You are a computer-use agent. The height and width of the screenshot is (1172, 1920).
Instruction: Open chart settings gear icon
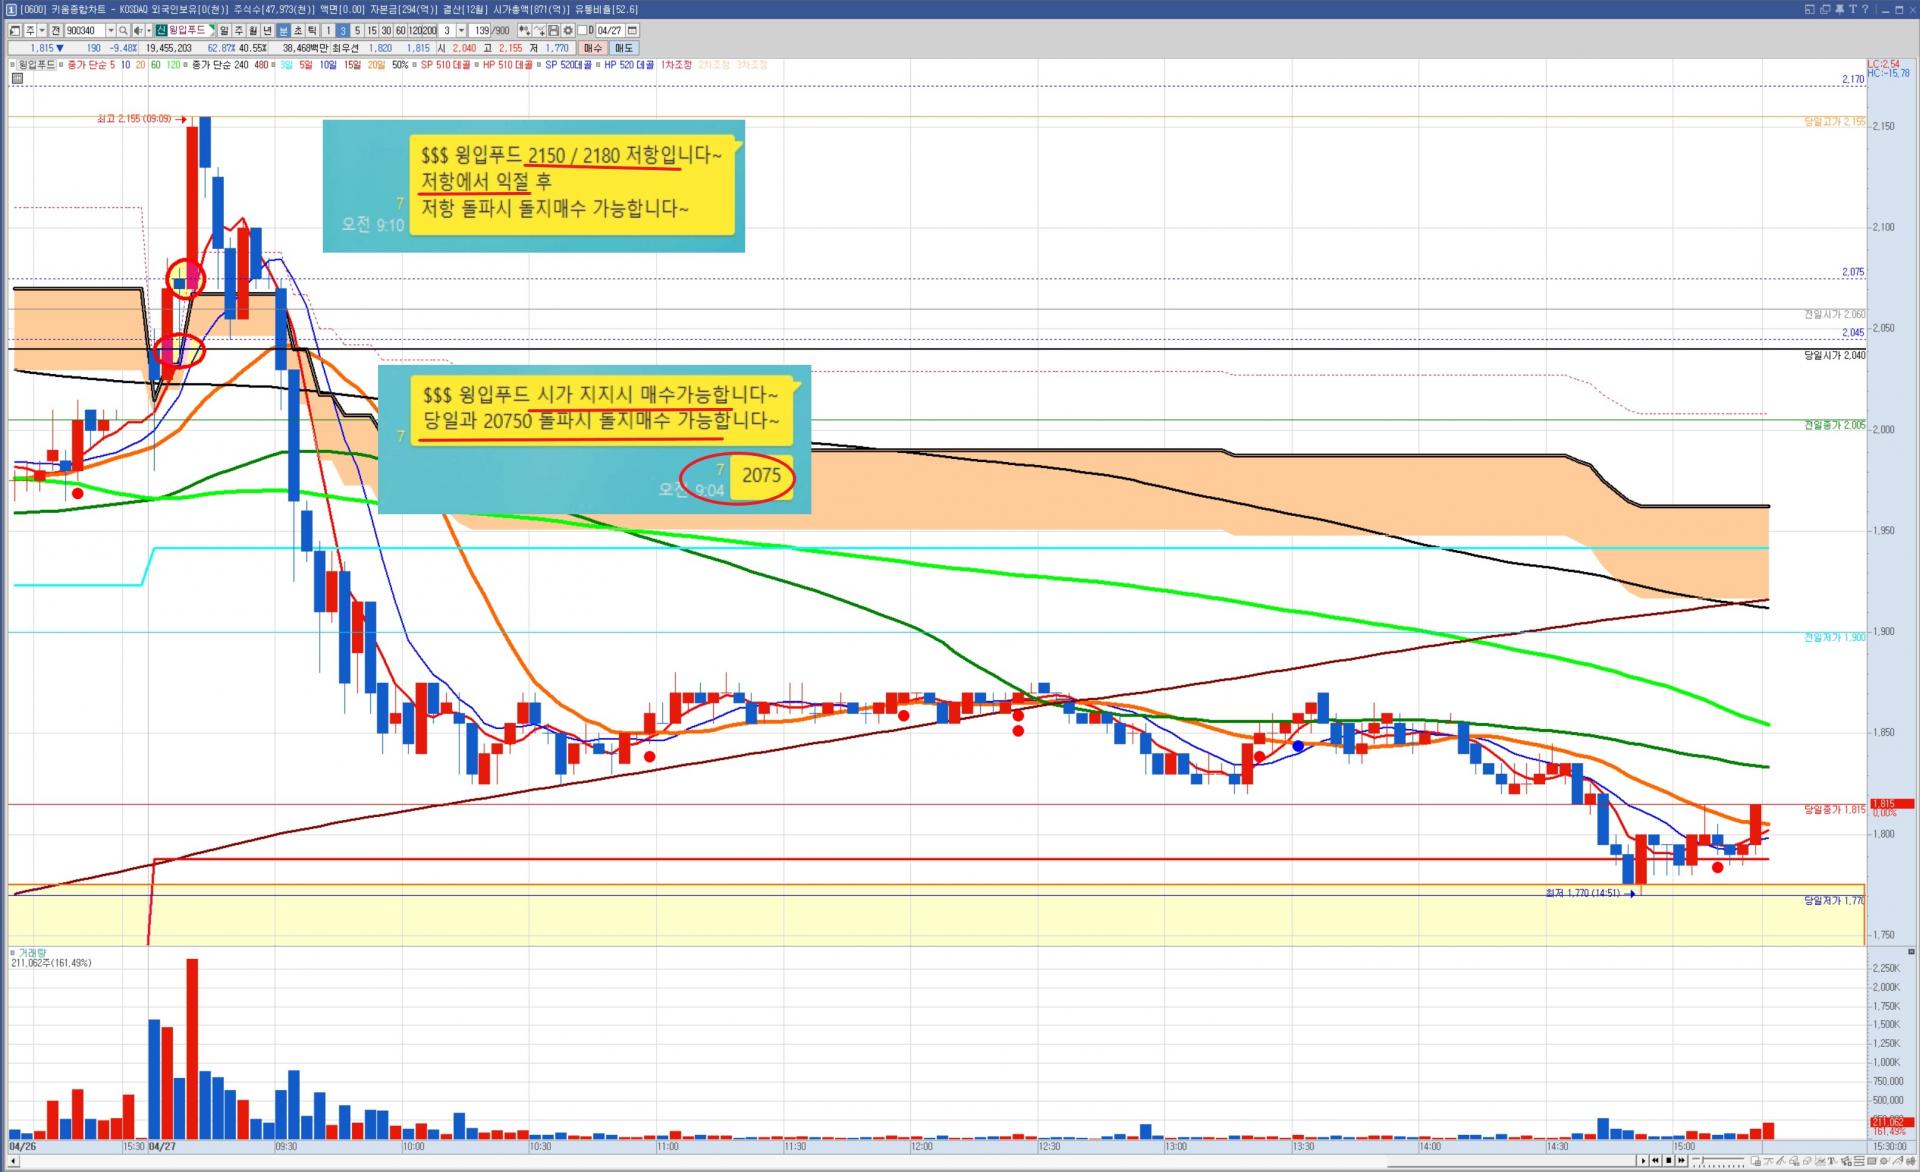pyautogui.click(x=568, y=31)
